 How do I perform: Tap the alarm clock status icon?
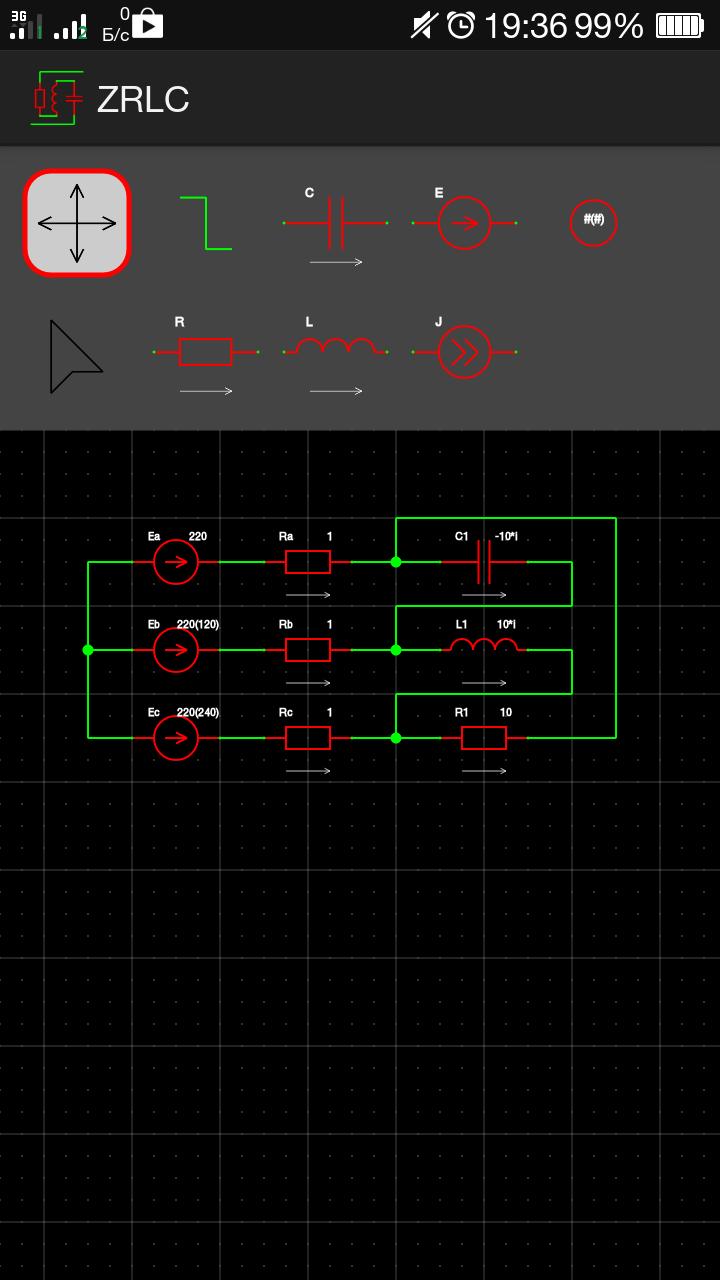(460, 25)
